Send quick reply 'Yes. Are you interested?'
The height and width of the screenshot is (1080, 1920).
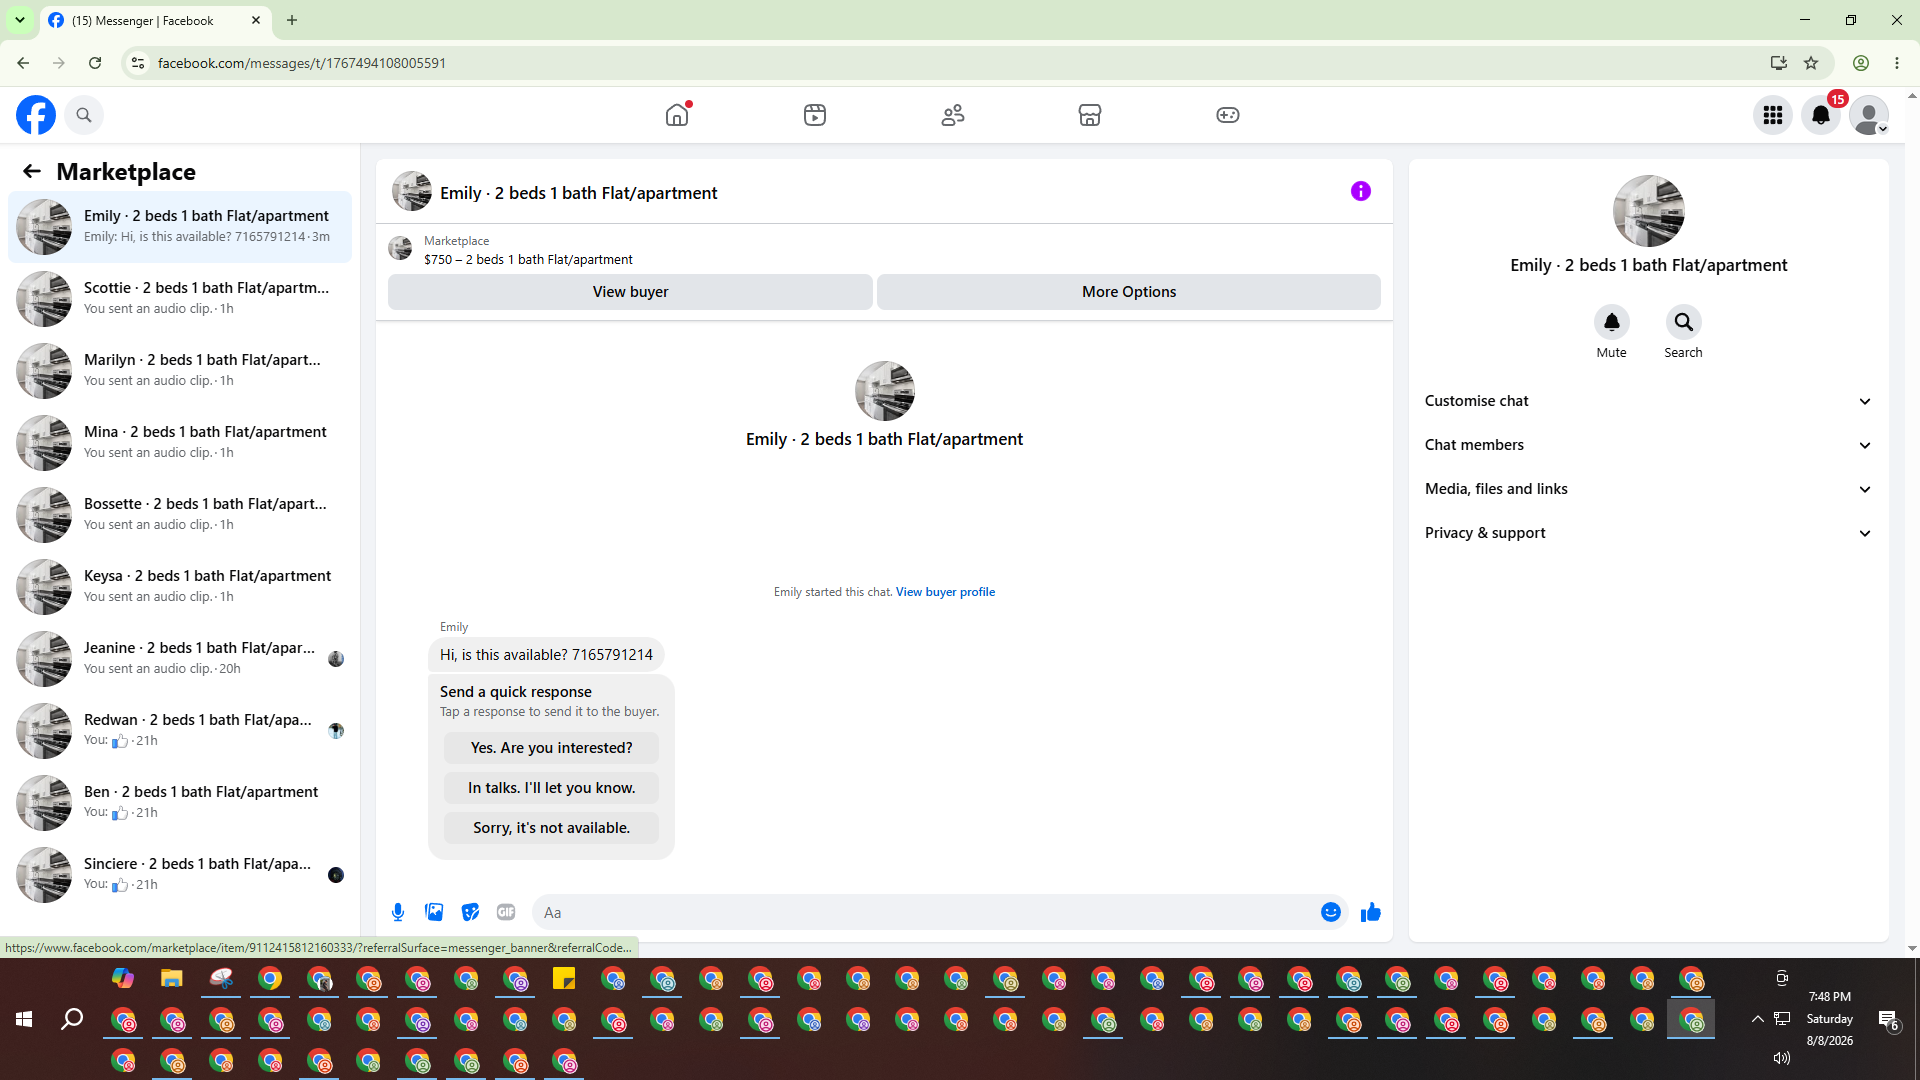(x=552, y=748)
